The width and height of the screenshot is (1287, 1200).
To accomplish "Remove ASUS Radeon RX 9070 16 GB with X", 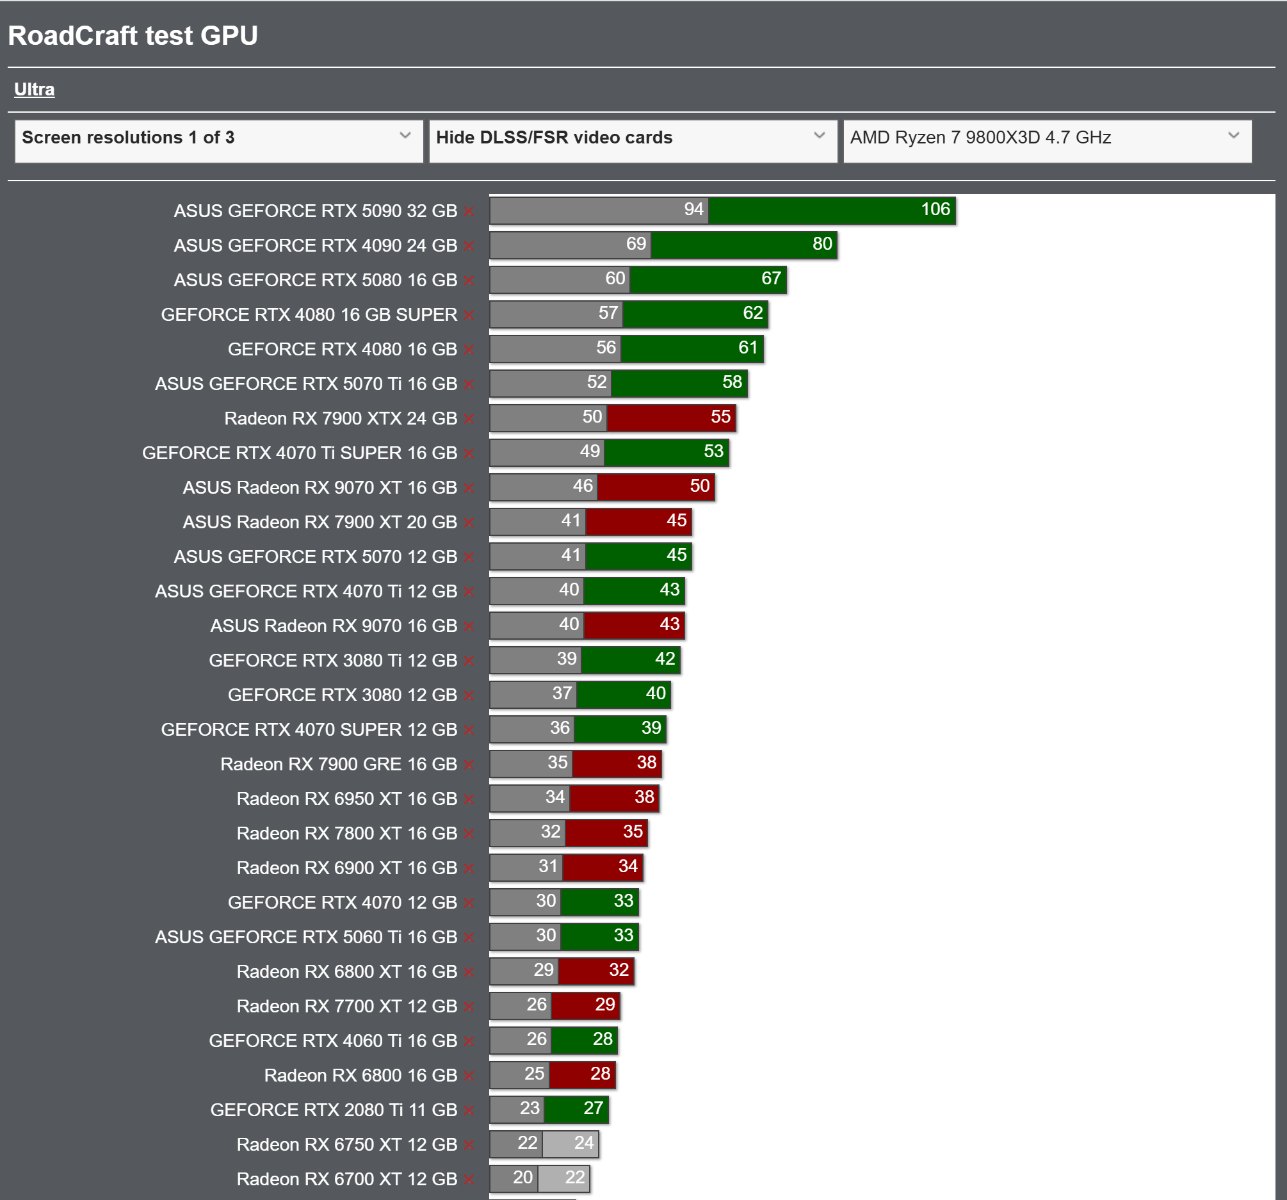I will point(468,627).
